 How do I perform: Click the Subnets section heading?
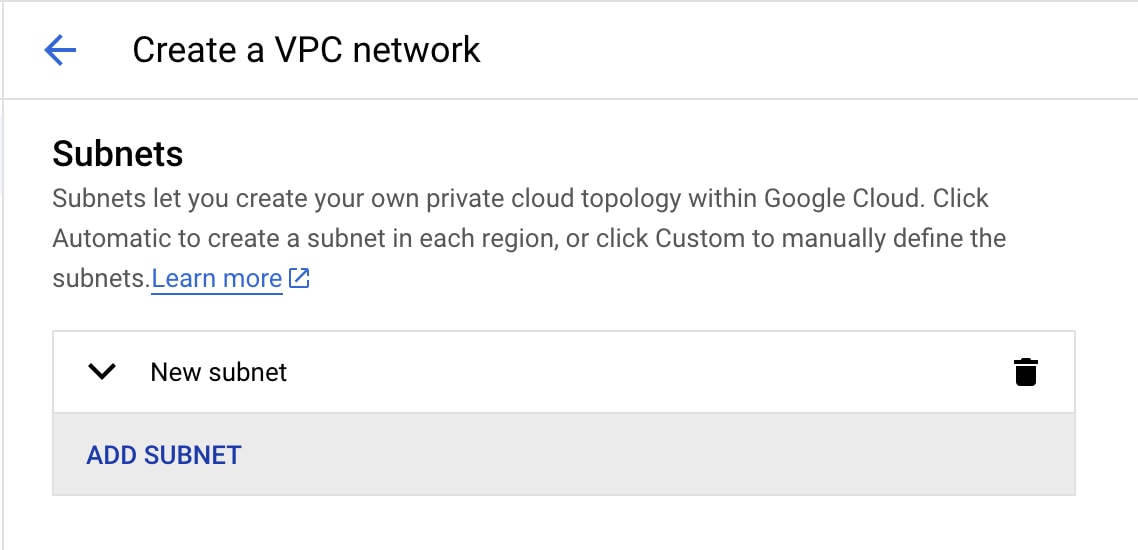pos(118,154)
